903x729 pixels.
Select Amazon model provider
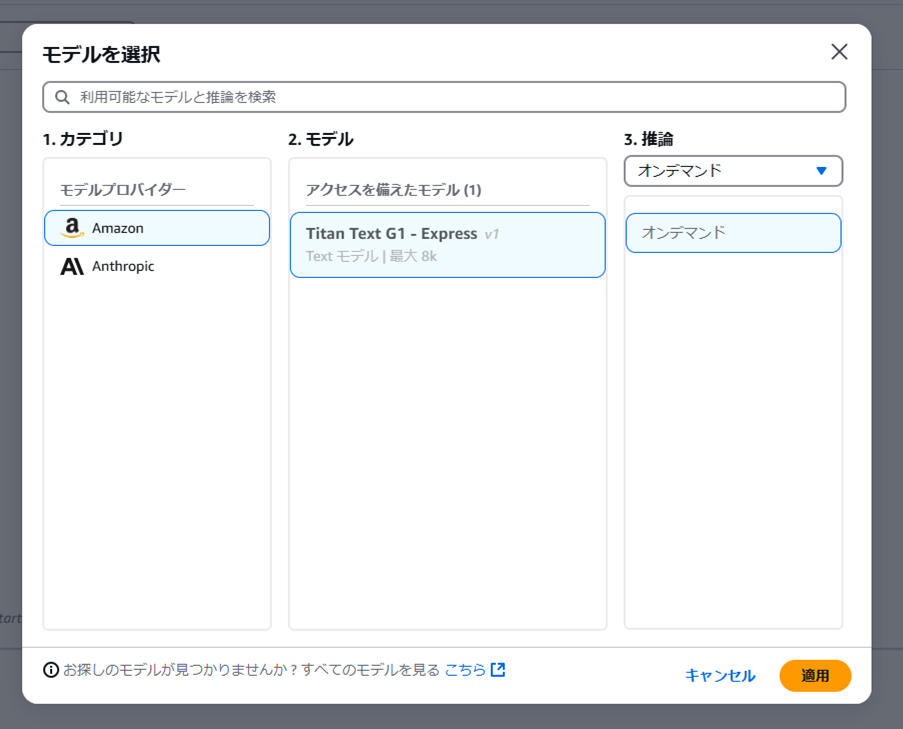(x=157, y=228)
